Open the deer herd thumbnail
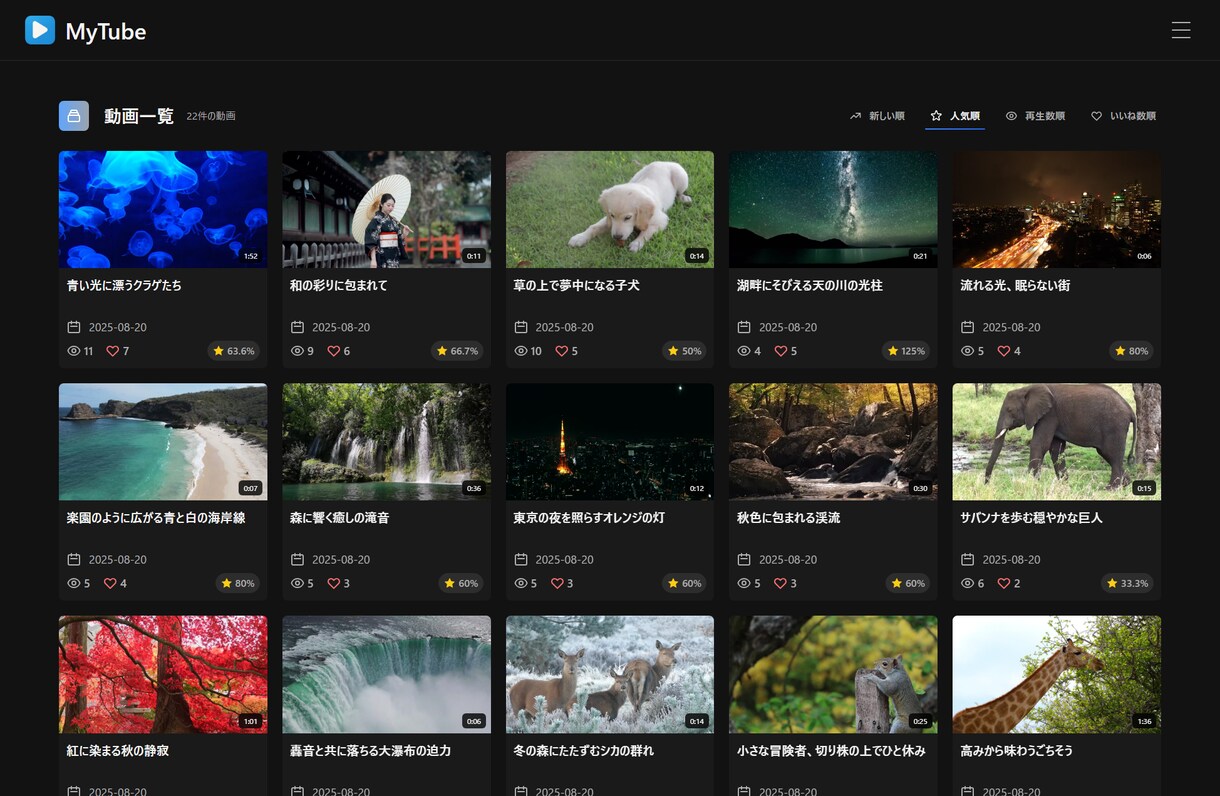Image resolution: width=1220 pixels, height=796 pixels. point(610,674)
